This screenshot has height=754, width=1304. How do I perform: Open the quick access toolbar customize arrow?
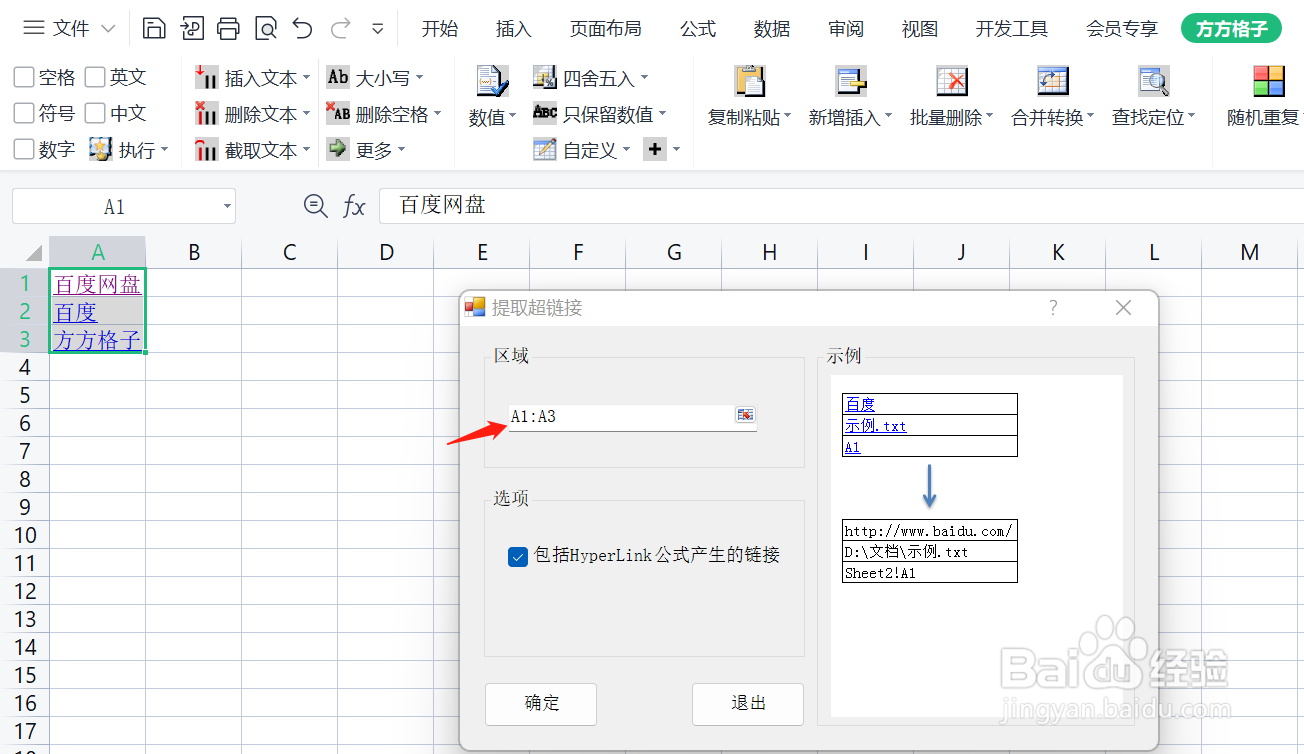coord(377,29)
